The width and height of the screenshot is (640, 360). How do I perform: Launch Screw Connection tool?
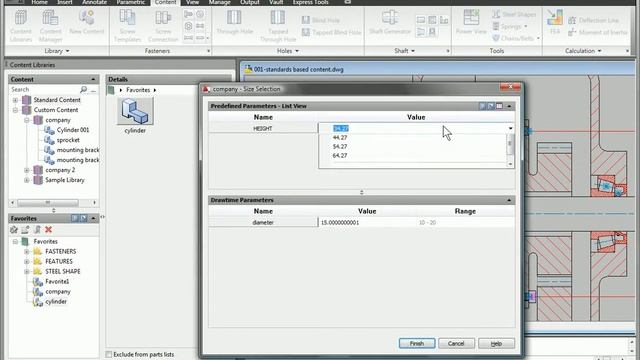pos(163,26)
